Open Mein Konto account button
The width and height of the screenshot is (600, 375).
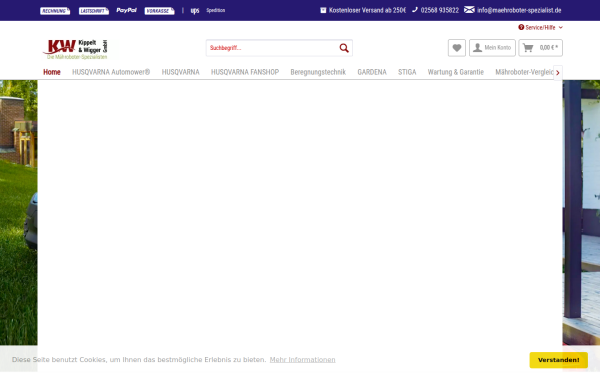492,48
